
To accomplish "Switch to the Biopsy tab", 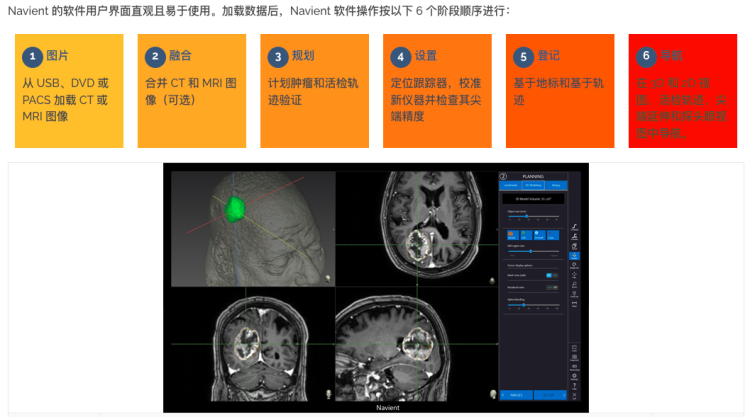I will [x=556, y=185].
